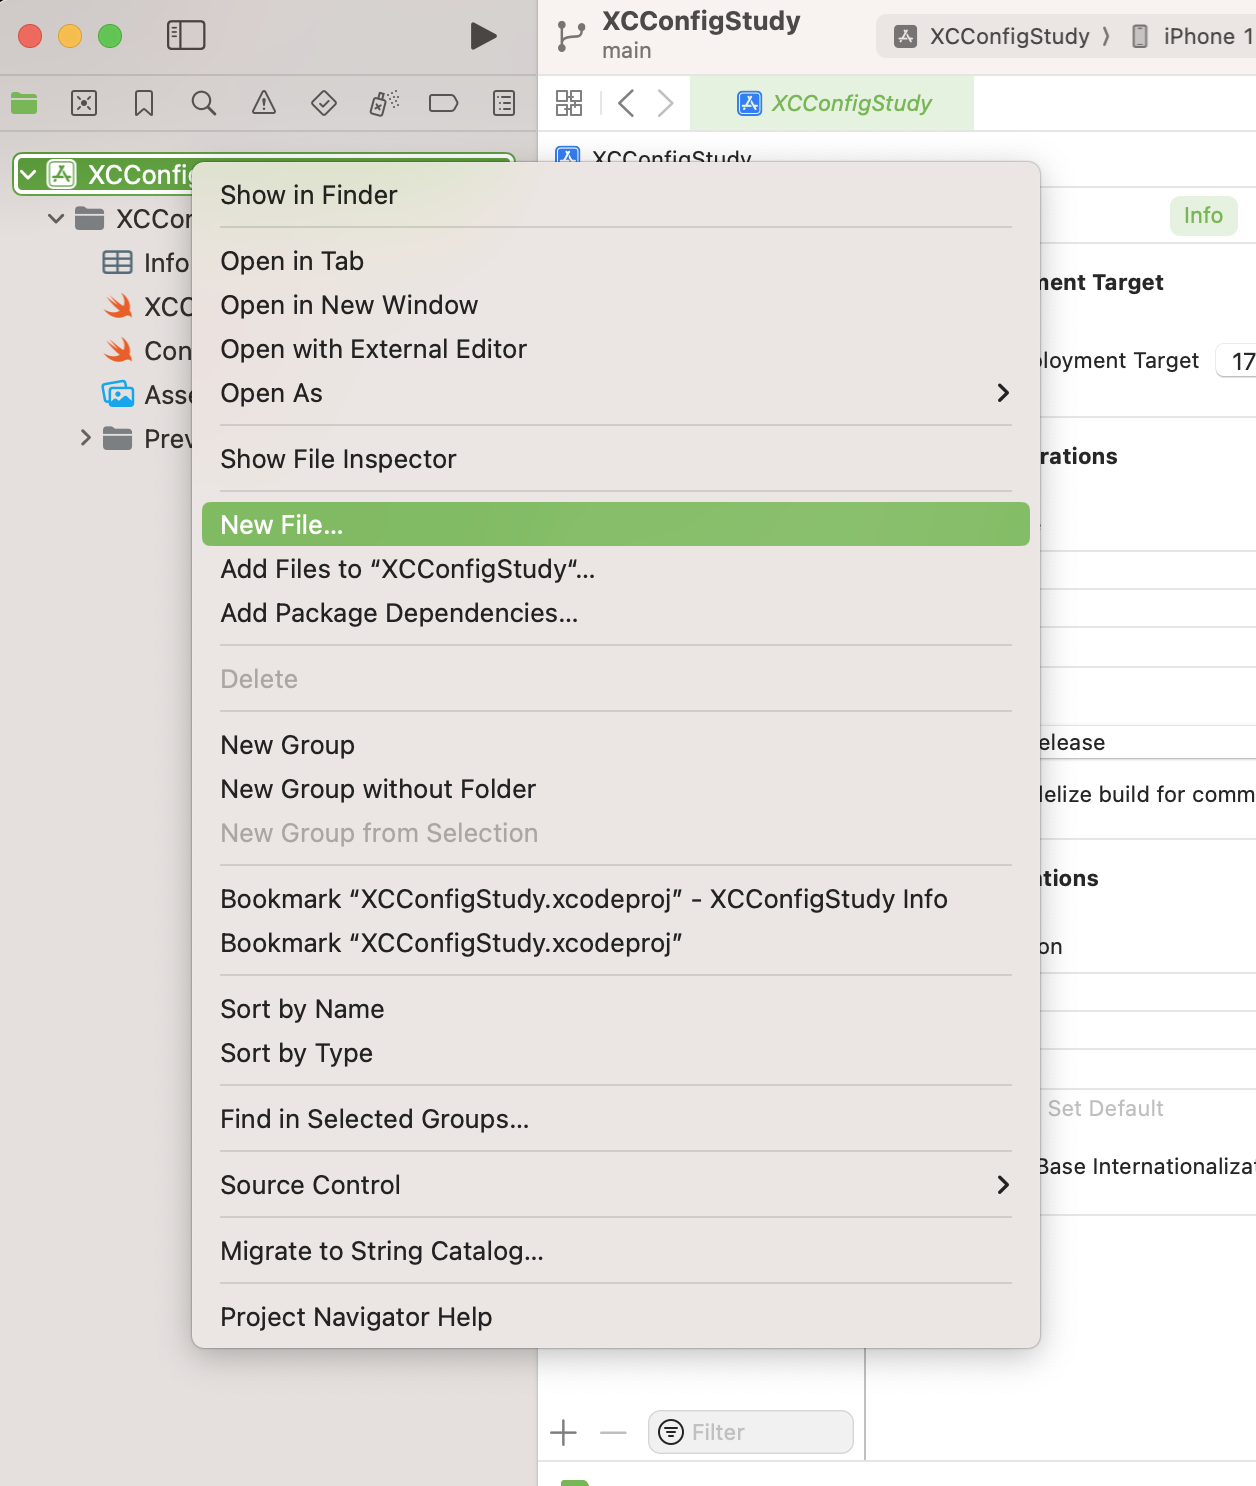1256x1486 pixels.
Task: Click the related items grid icon
Action: [x=569, y=103]
